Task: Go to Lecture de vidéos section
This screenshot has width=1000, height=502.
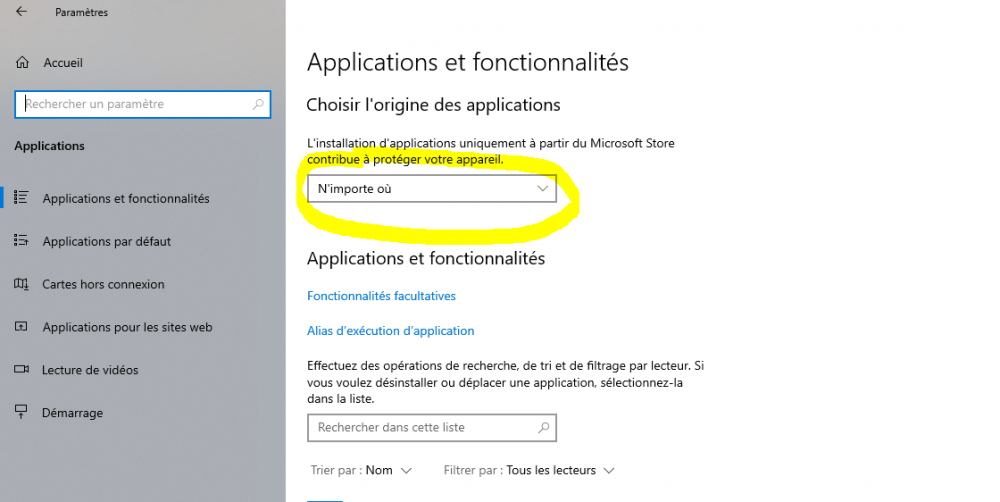Action: click(x=90, y=370)
